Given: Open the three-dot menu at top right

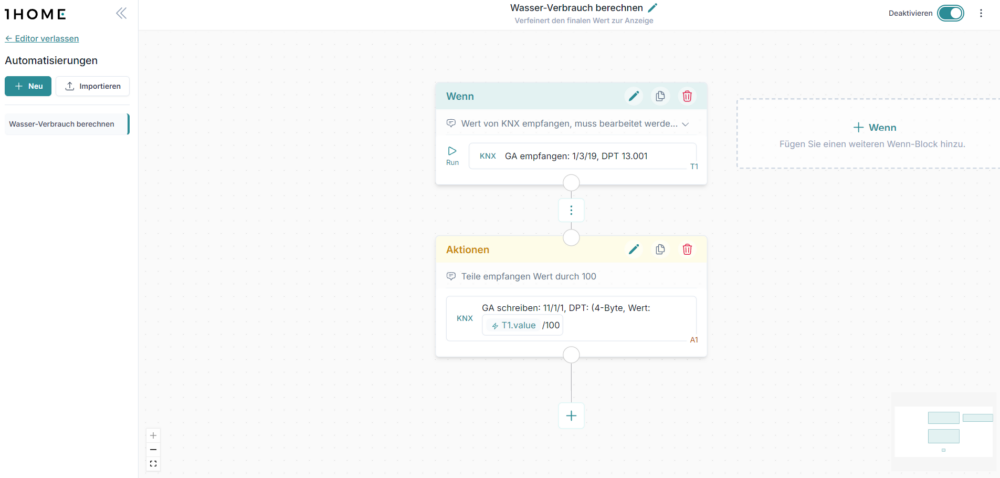Looking at the screenshot, I should pos(981,13).
